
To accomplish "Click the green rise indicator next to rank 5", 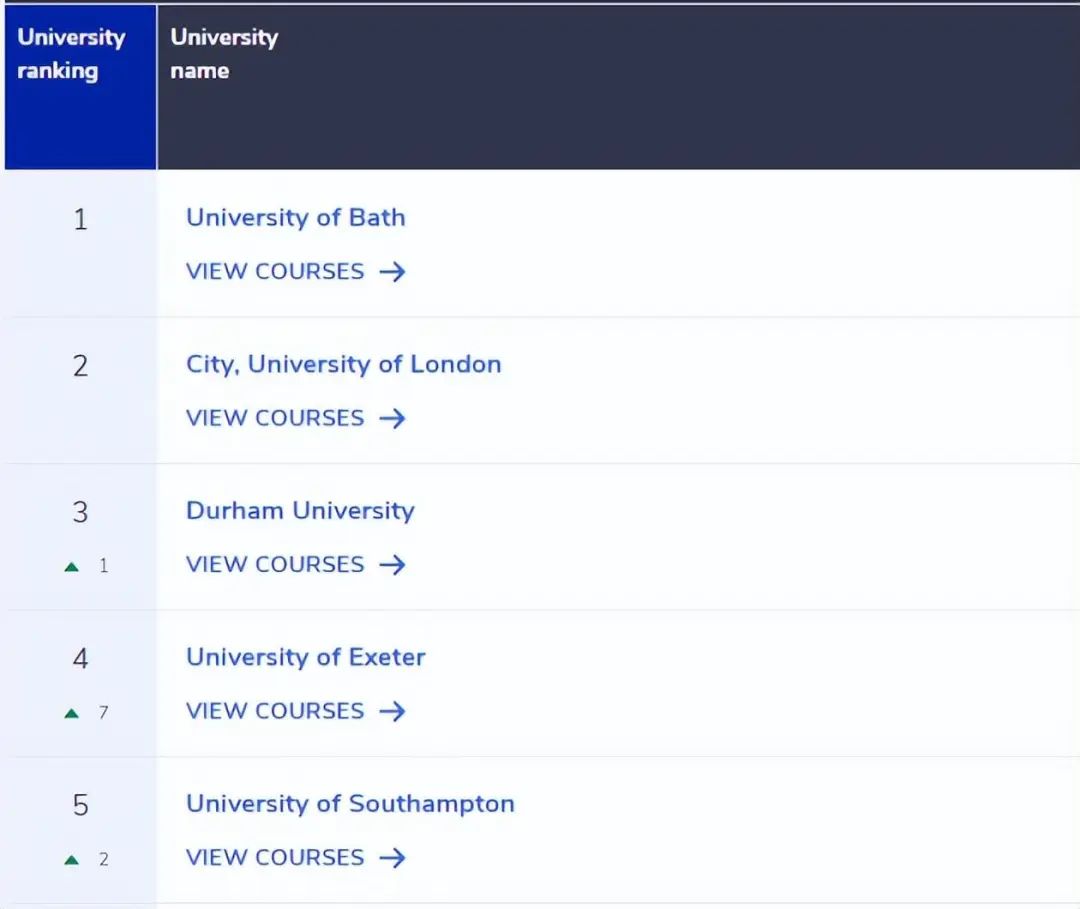I will [71, 857].
